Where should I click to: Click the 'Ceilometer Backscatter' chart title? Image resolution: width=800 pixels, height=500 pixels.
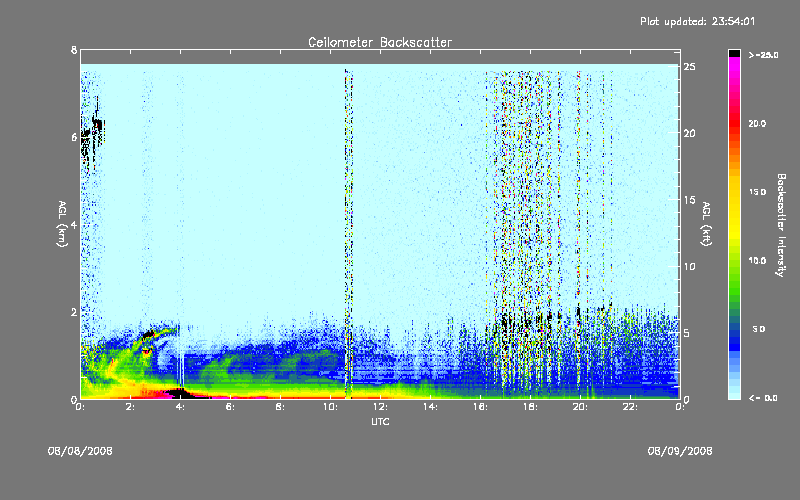[x=380, y=42]
